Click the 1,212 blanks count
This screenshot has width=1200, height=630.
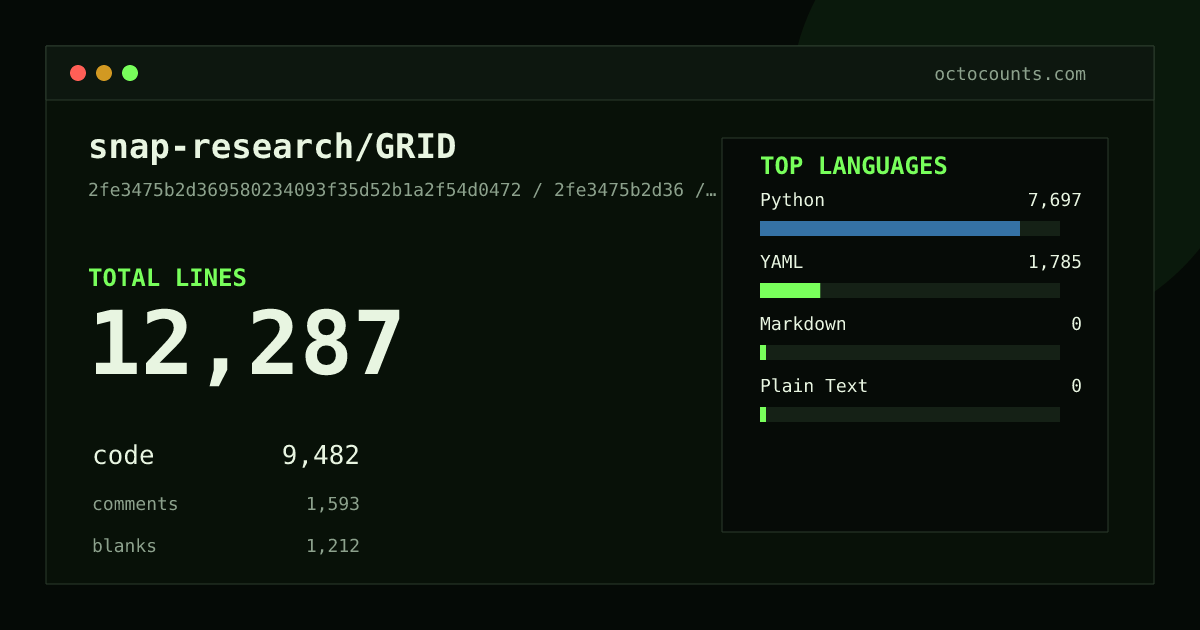pyautogui.click(x=333, y=546)
